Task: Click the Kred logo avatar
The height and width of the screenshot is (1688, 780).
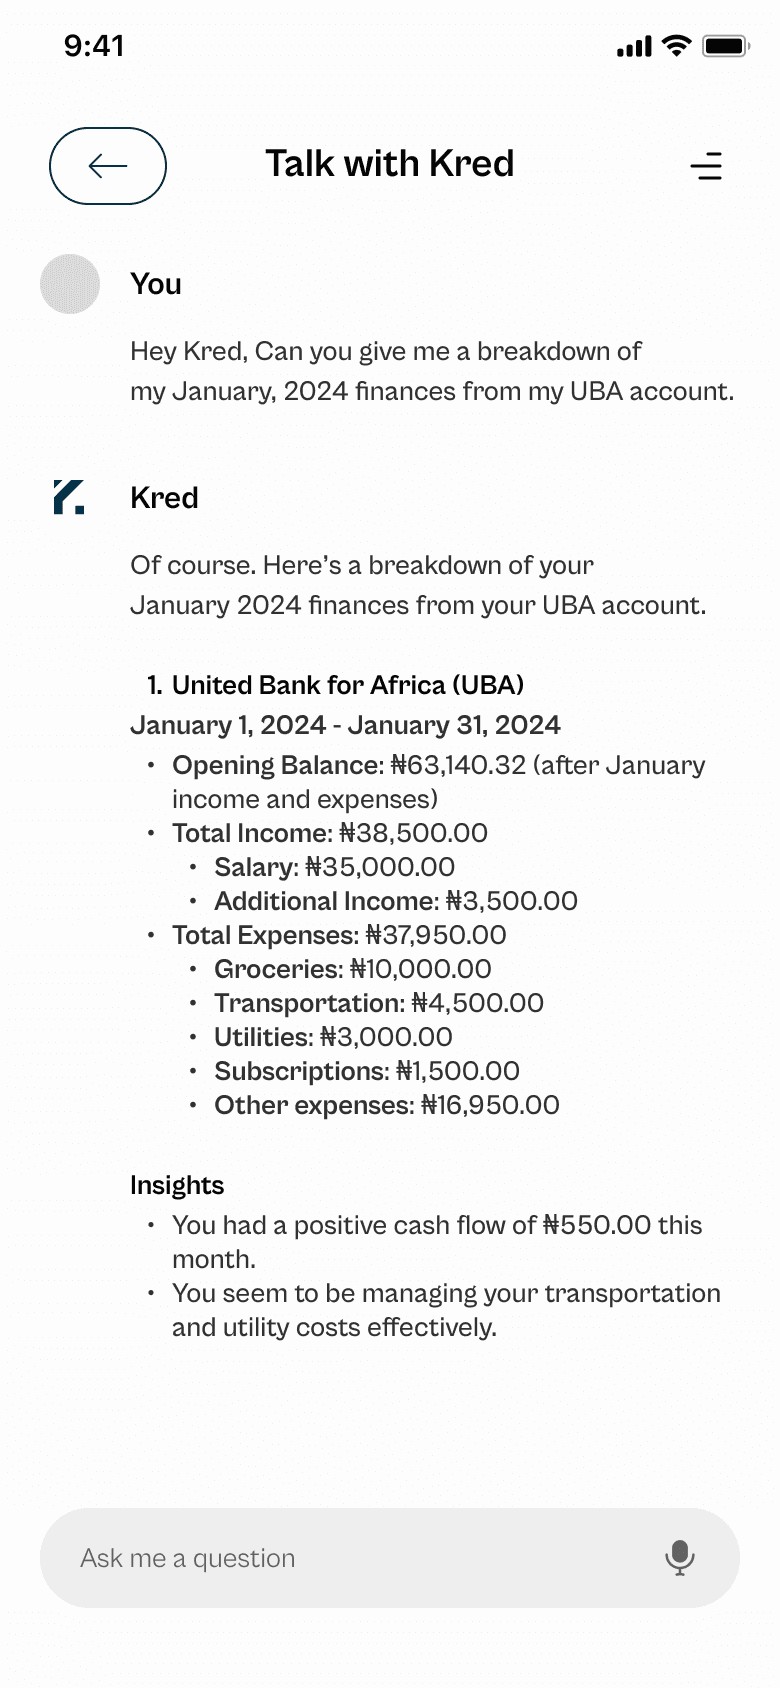Action: tap(69, 497)
